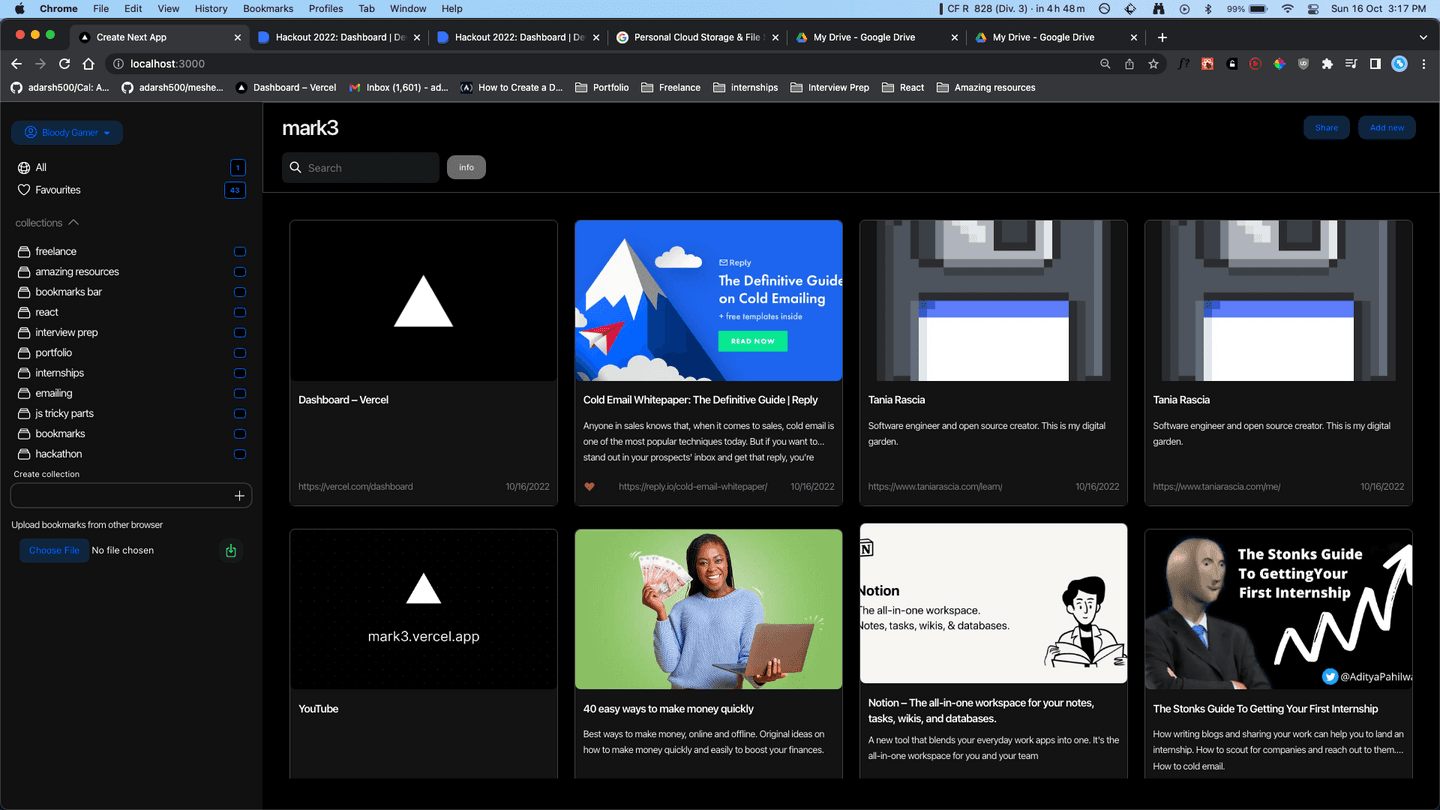Screen dimensions: 1440x810
Task: Unfavourite the Cold Email Whitepaper heart icon
Action: tap(589, 487)
